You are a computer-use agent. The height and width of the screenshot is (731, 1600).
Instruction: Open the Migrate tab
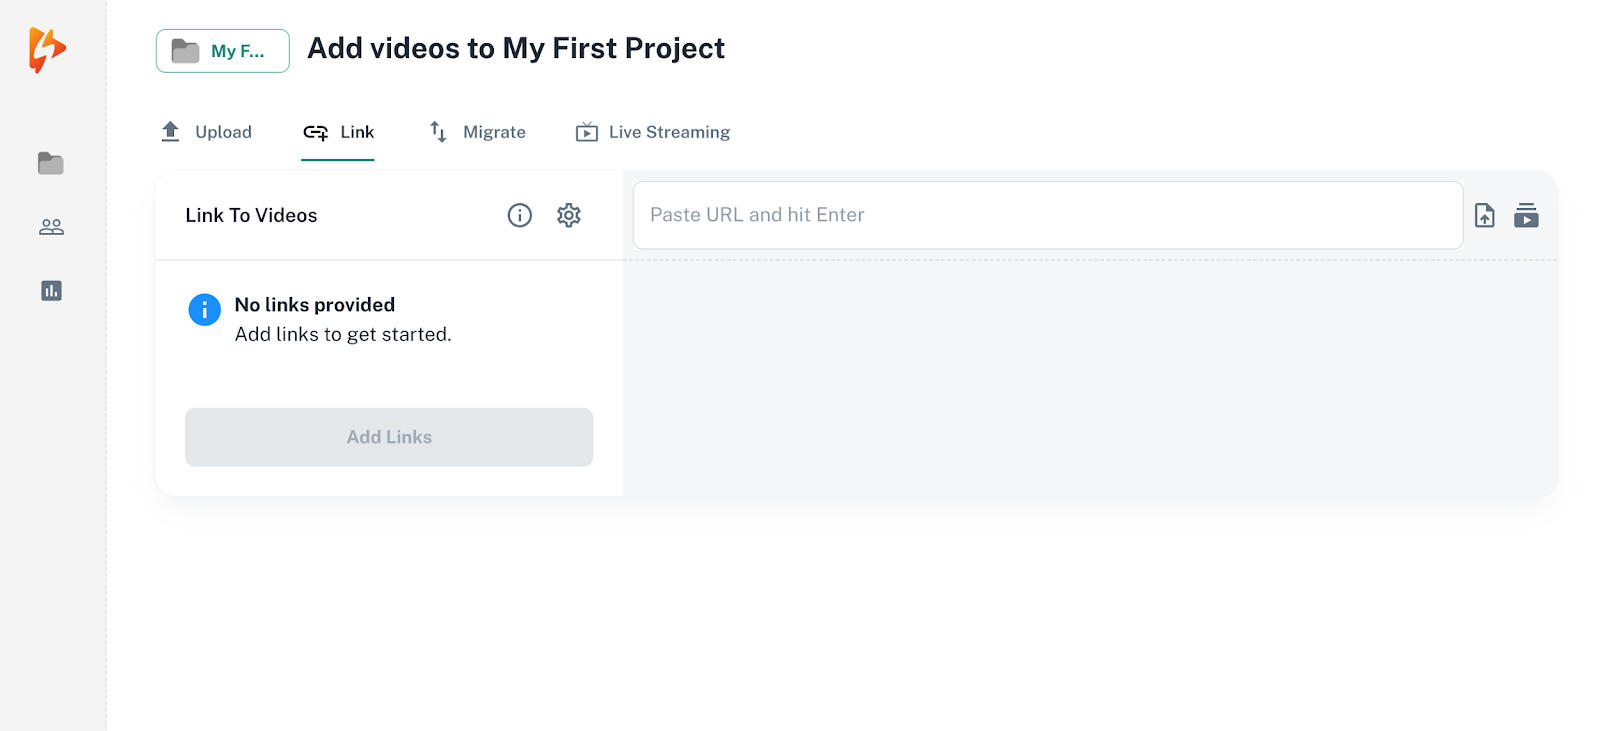[478, 132]
